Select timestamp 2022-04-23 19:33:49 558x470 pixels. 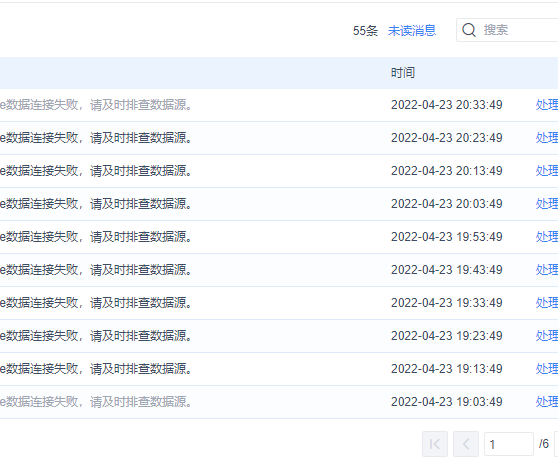click(447, 303)
